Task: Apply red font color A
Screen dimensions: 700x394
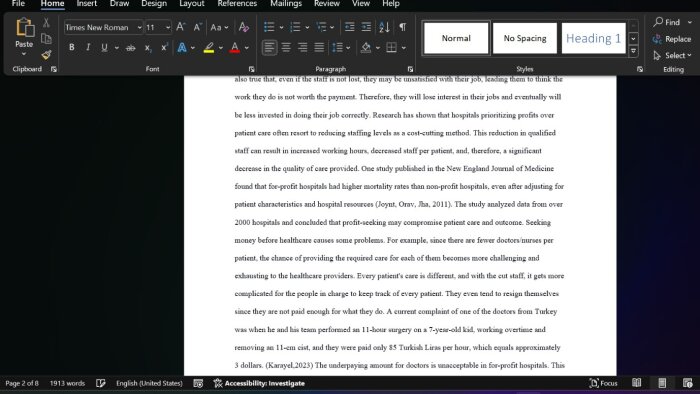Action: (235, 48)
